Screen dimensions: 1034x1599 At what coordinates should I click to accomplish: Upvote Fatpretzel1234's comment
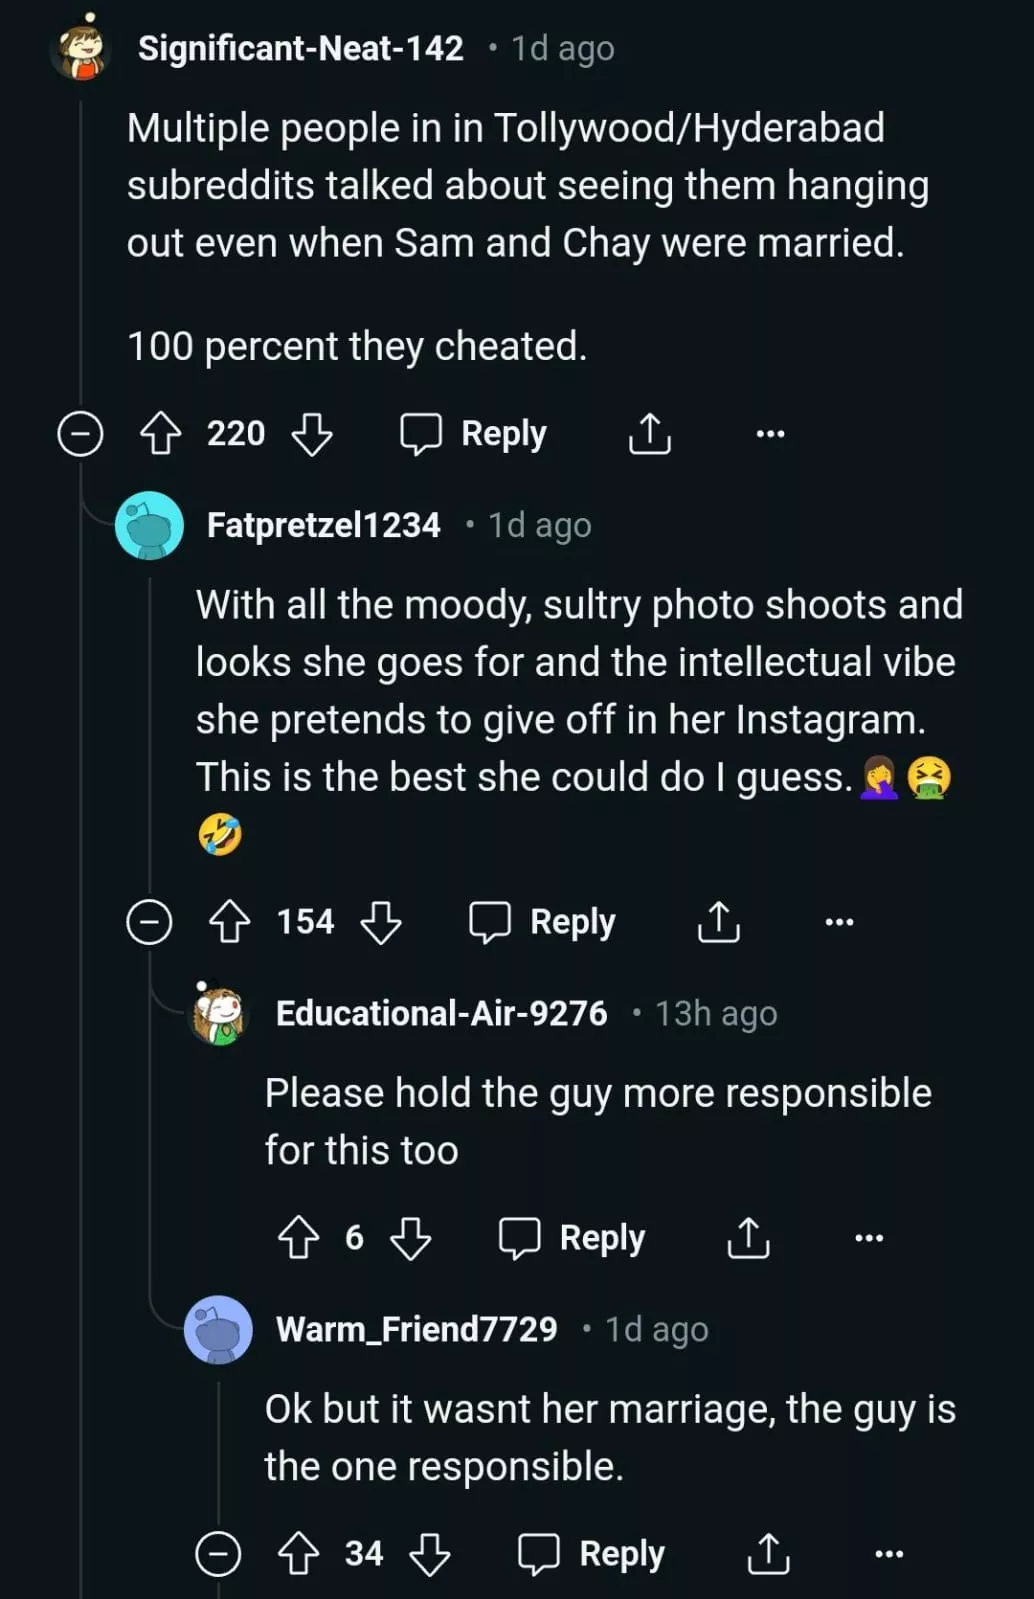coord(229,922)
